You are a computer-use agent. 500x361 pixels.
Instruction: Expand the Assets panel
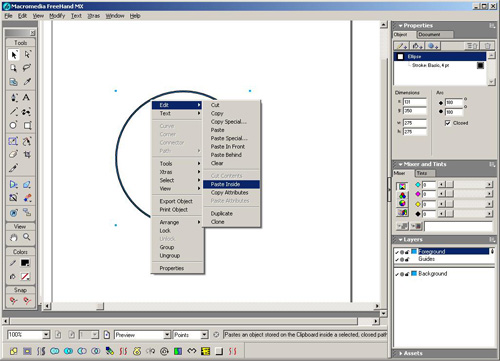pos(401,353)
